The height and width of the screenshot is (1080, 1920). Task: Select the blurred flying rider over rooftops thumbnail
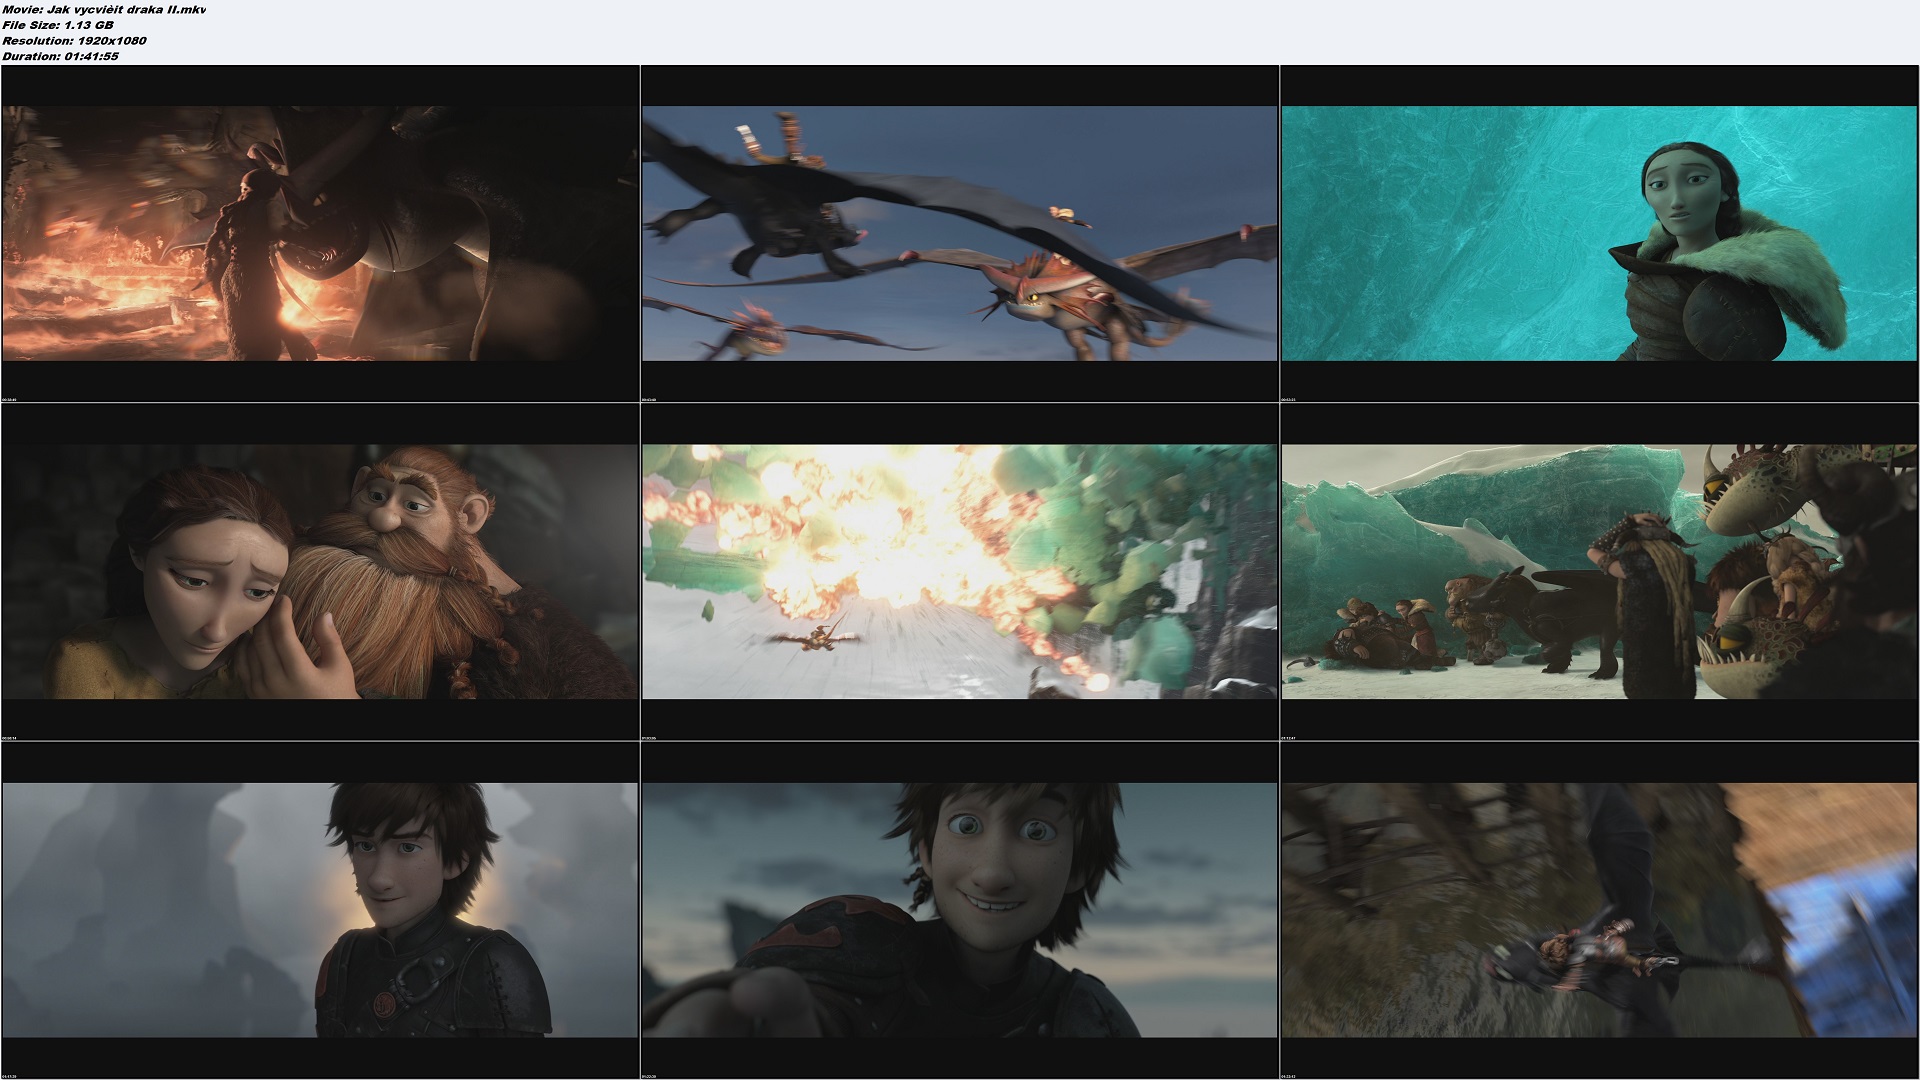click(x=1600, y=909)
